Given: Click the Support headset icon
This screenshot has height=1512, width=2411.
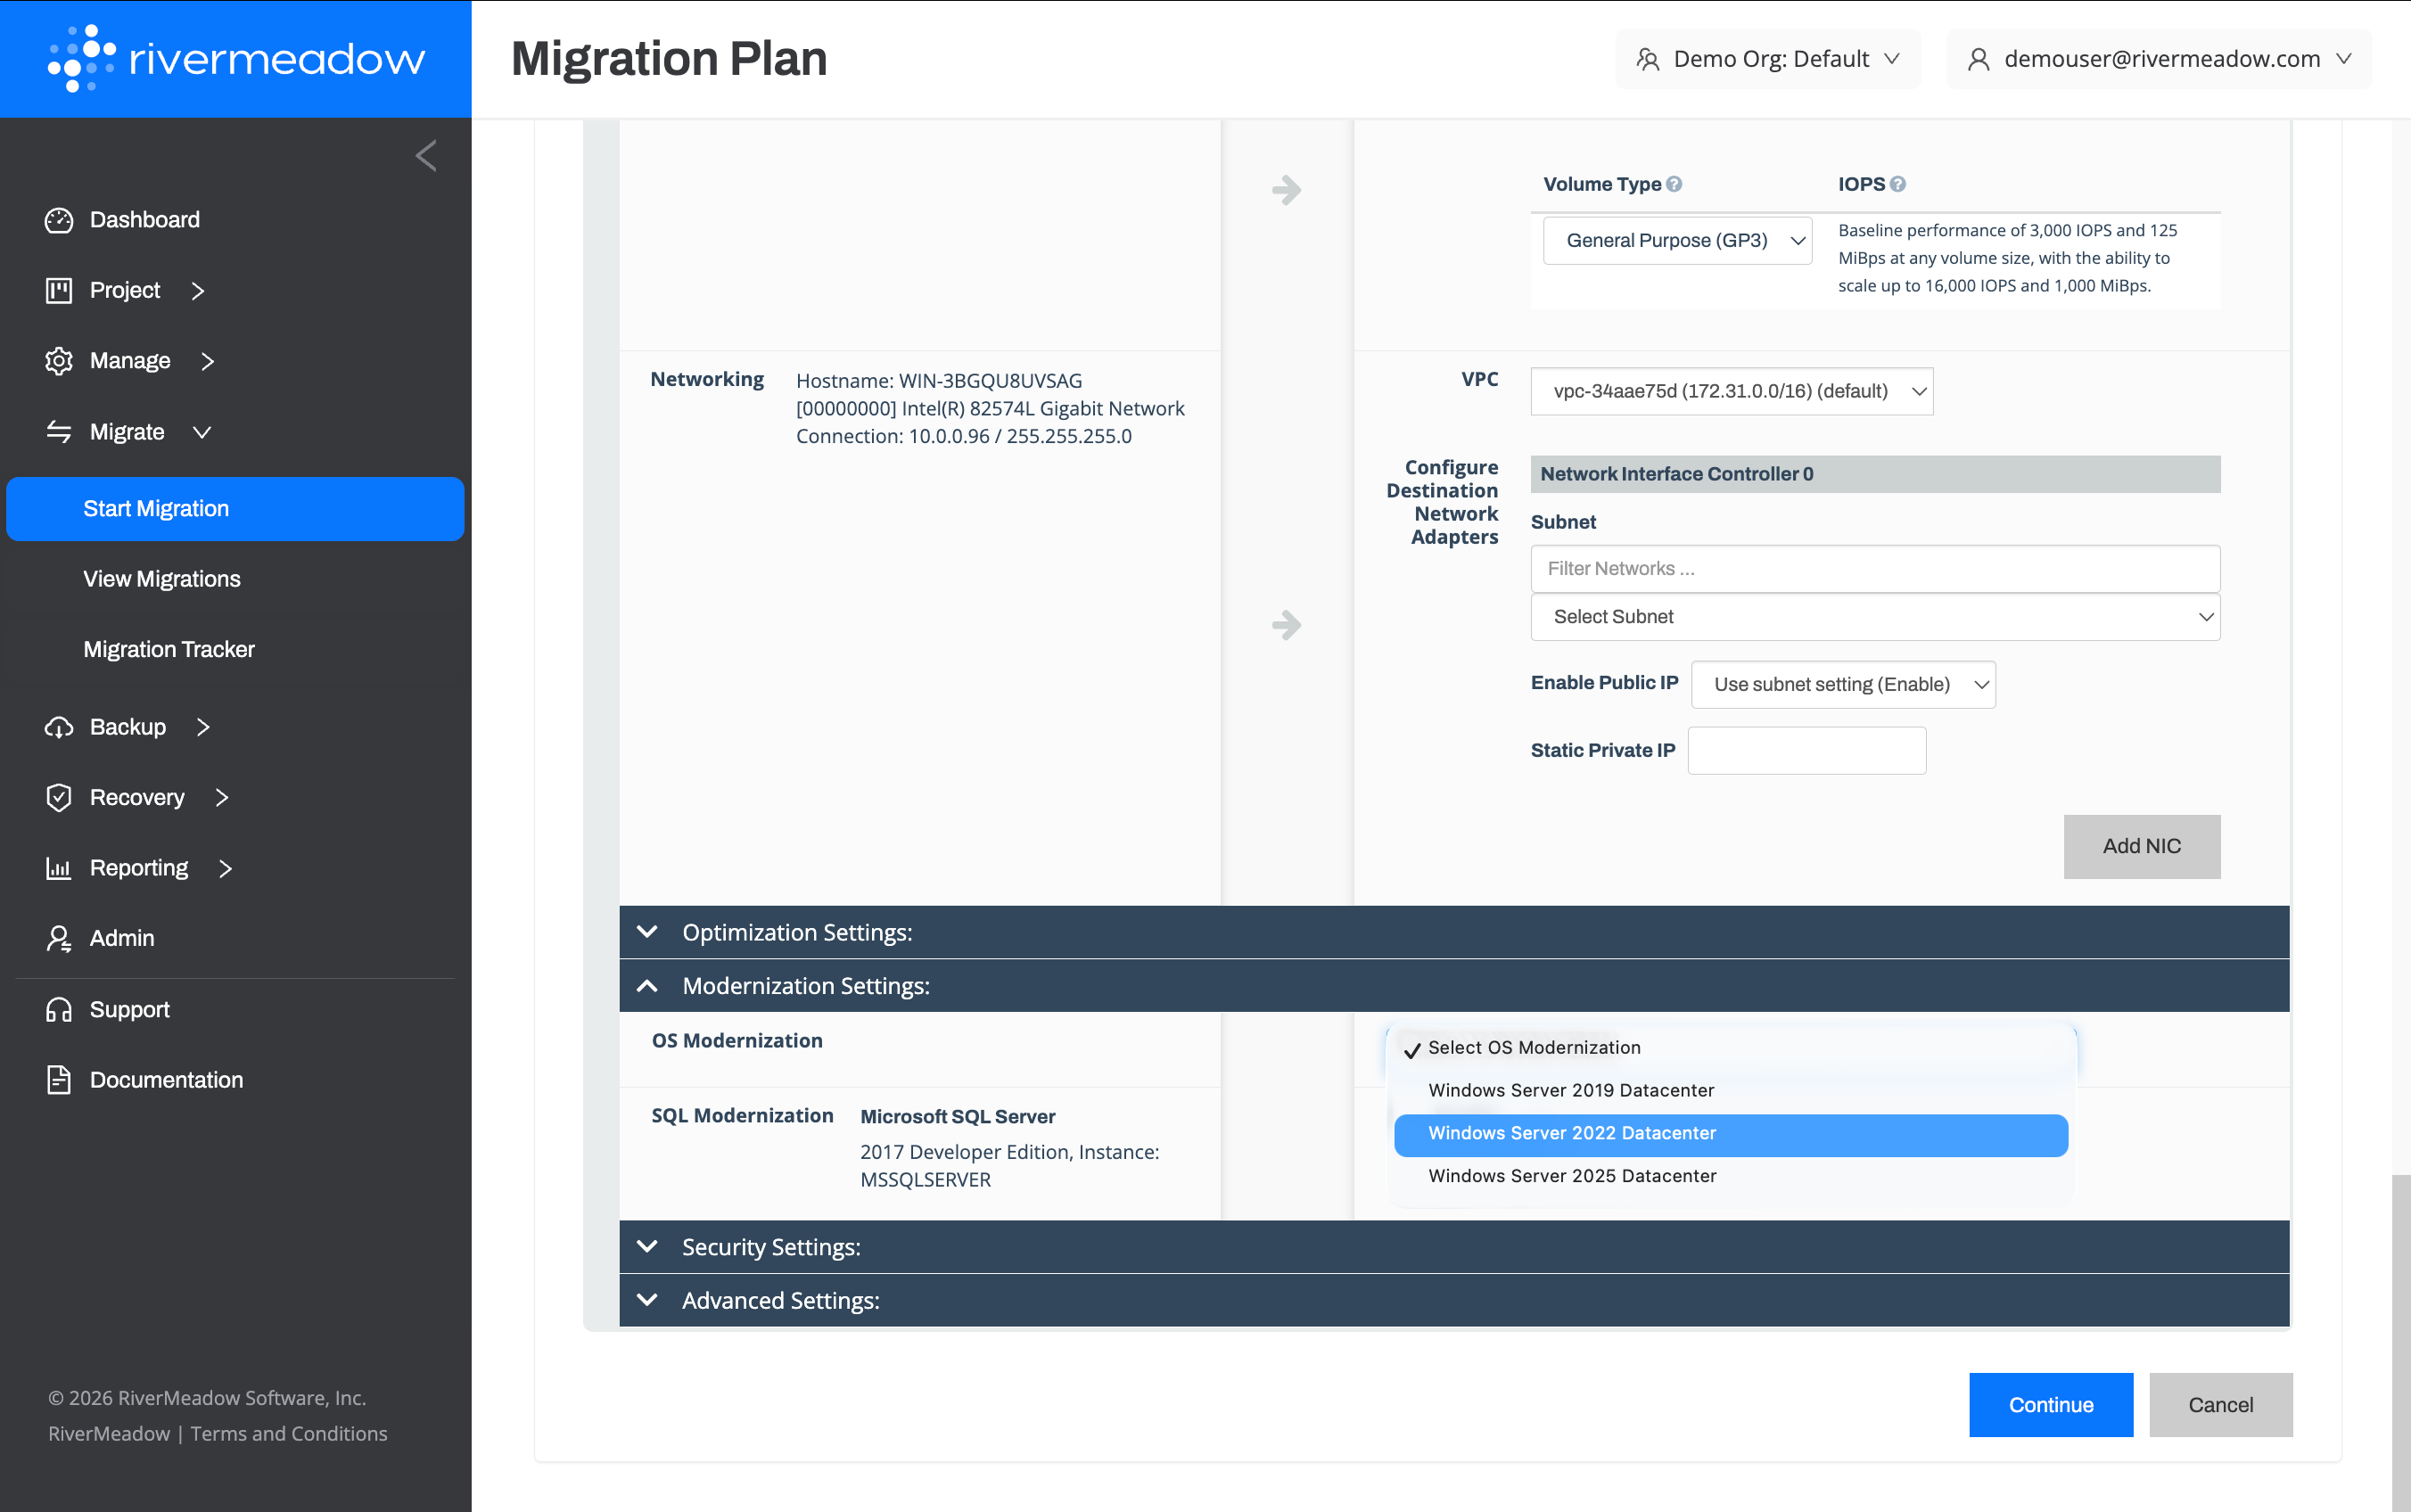Looking at the screenshot, I should tap(59, 1009).
